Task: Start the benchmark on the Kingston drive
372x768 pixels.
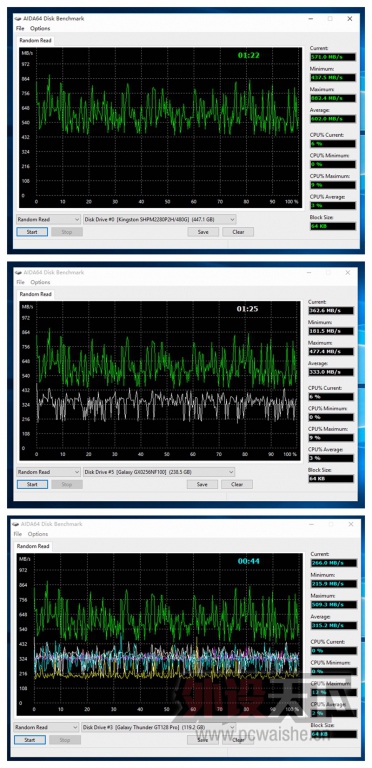Action: click(x=32, y=232)
